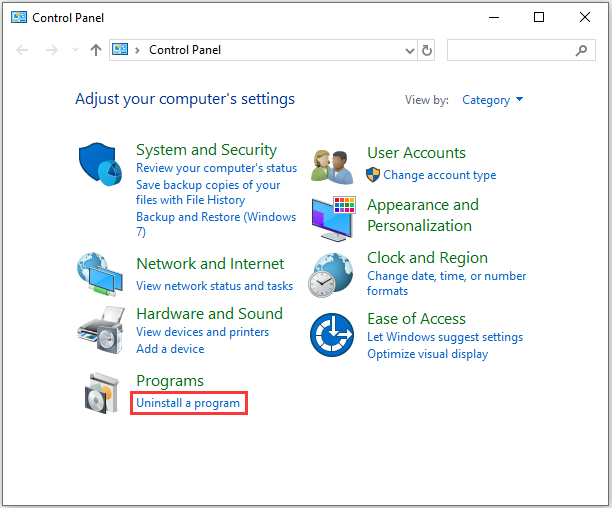Open the Network and Internet globe icon
Viewport: 612px width, 508px height.
point(100,274)
